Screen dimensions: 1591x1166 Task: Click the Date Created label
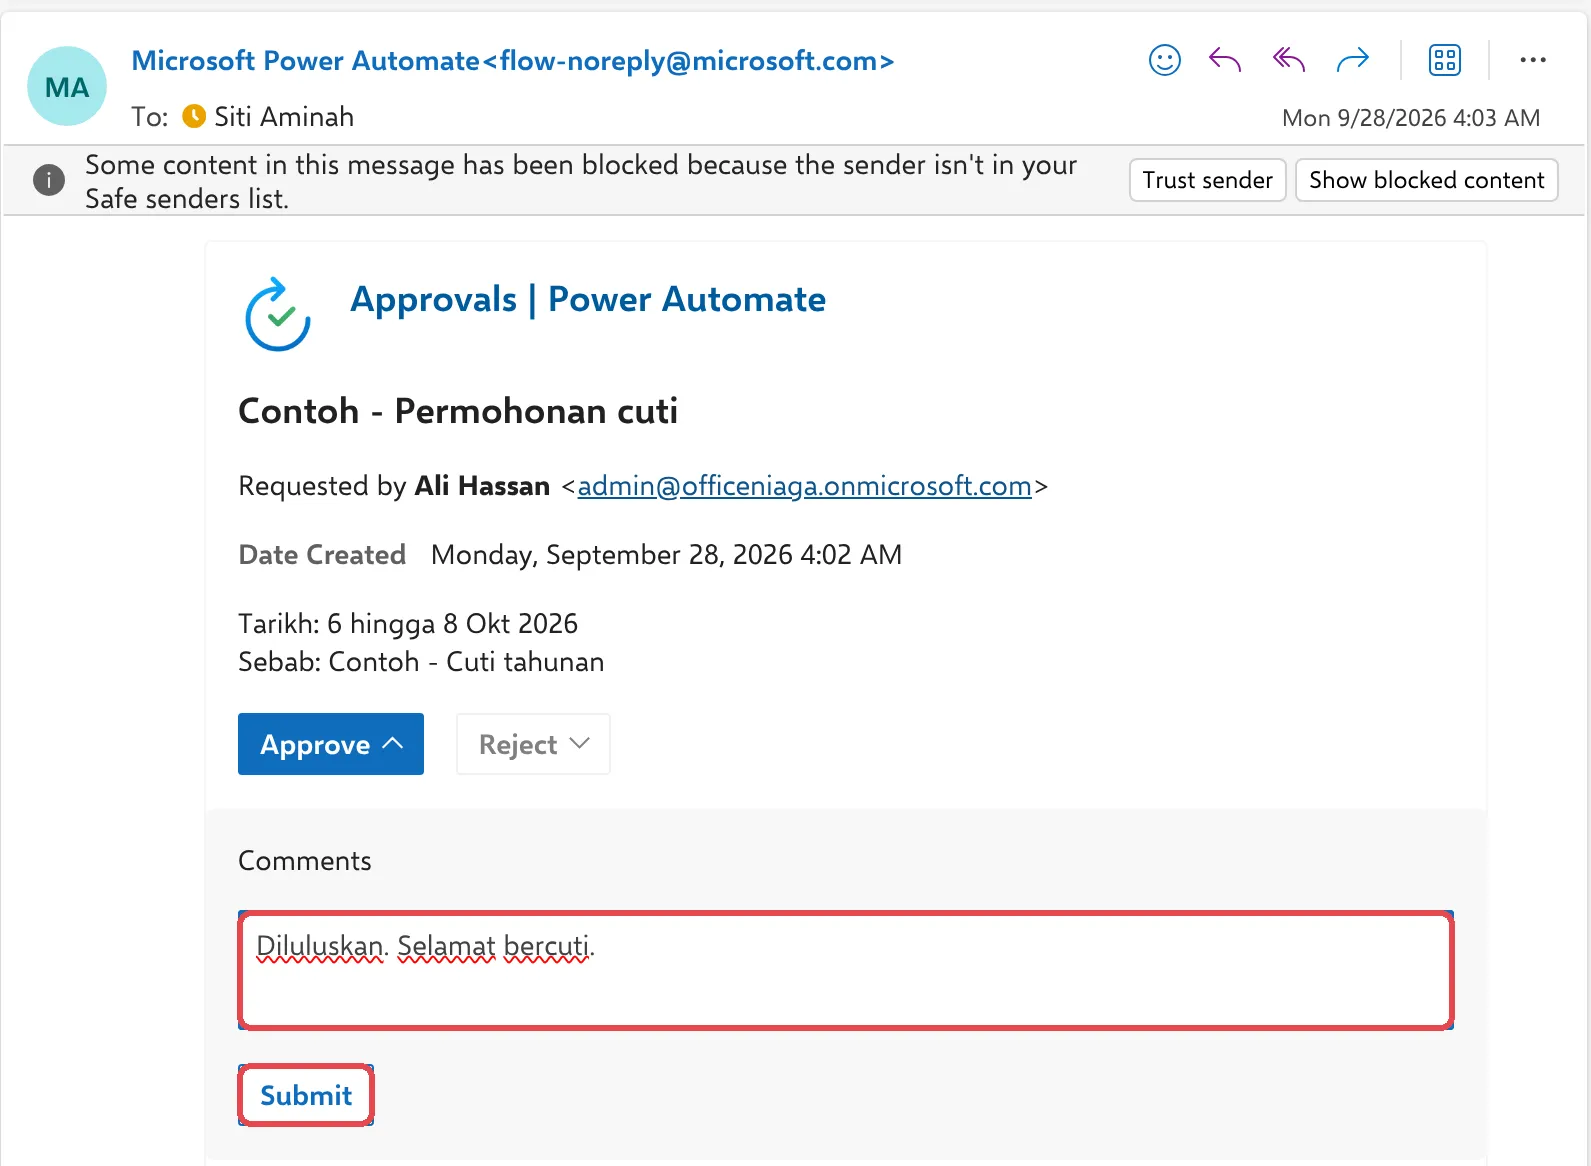coord(322,555)
